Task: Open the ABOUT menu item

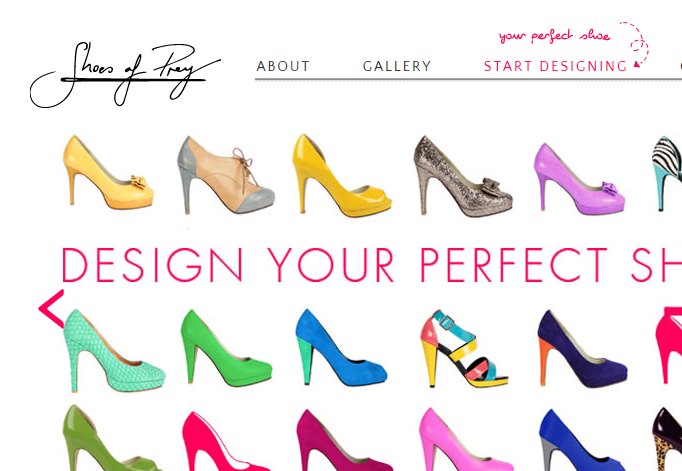Action: tap(283, 66)
